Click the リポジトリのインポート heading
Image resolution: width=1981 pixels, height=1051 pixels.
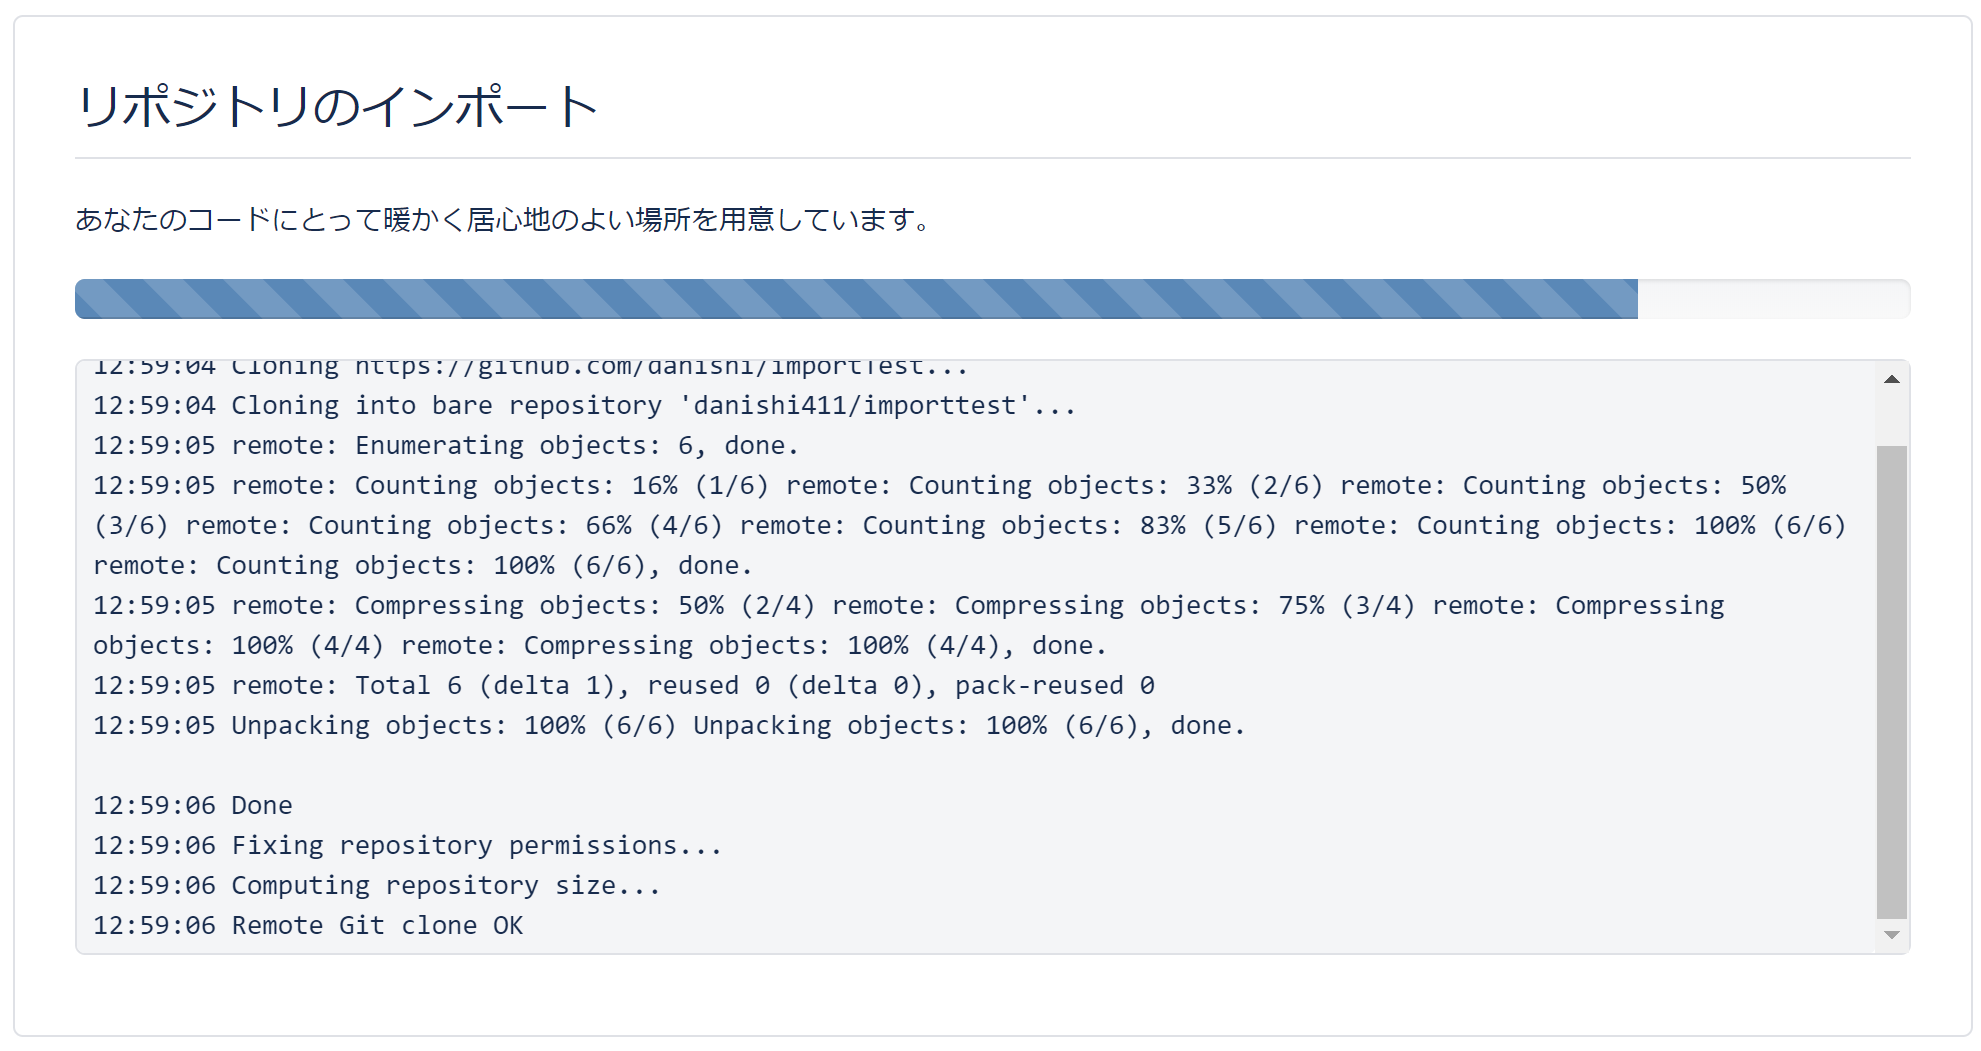[x=338, y=106]
